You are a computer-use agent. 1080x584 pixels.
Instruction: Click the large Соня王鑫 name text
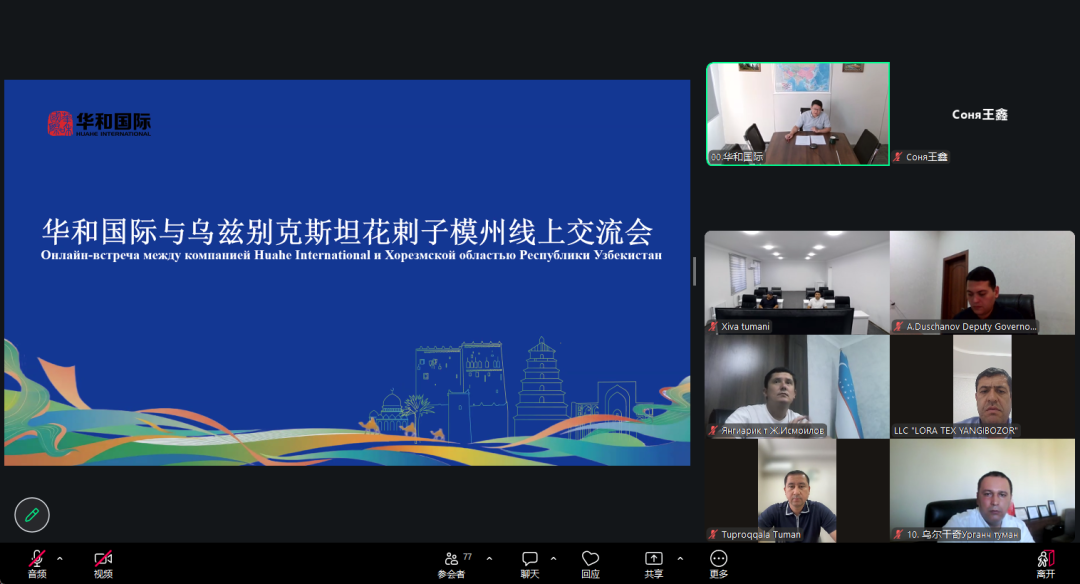(979, 114)
